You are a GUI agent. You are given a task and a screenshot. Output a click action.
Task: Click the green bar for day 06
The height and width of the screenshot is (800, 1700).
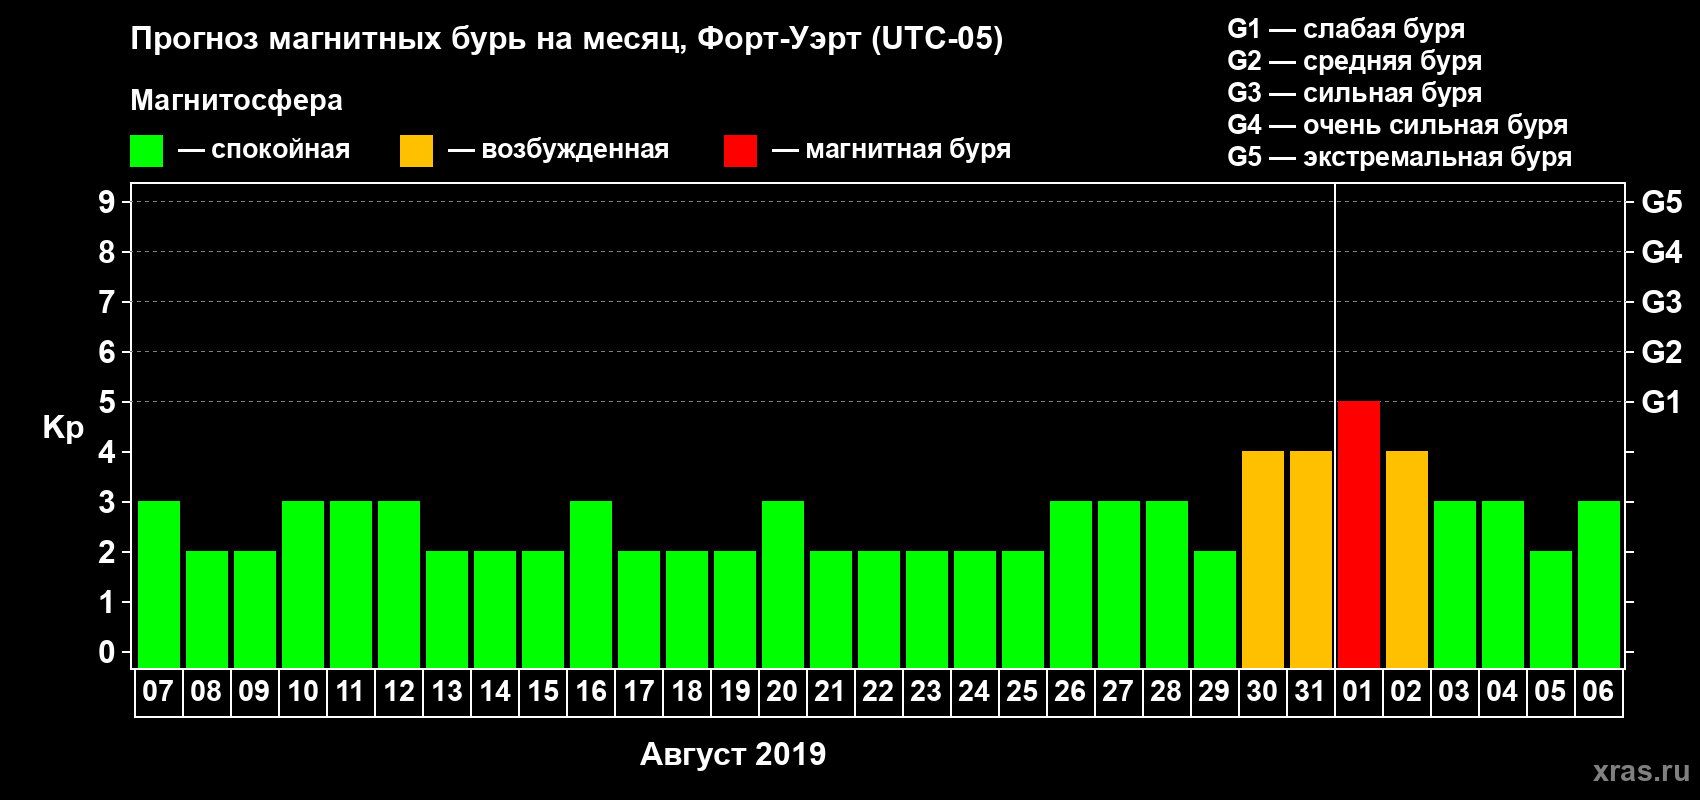[1599, 584]
